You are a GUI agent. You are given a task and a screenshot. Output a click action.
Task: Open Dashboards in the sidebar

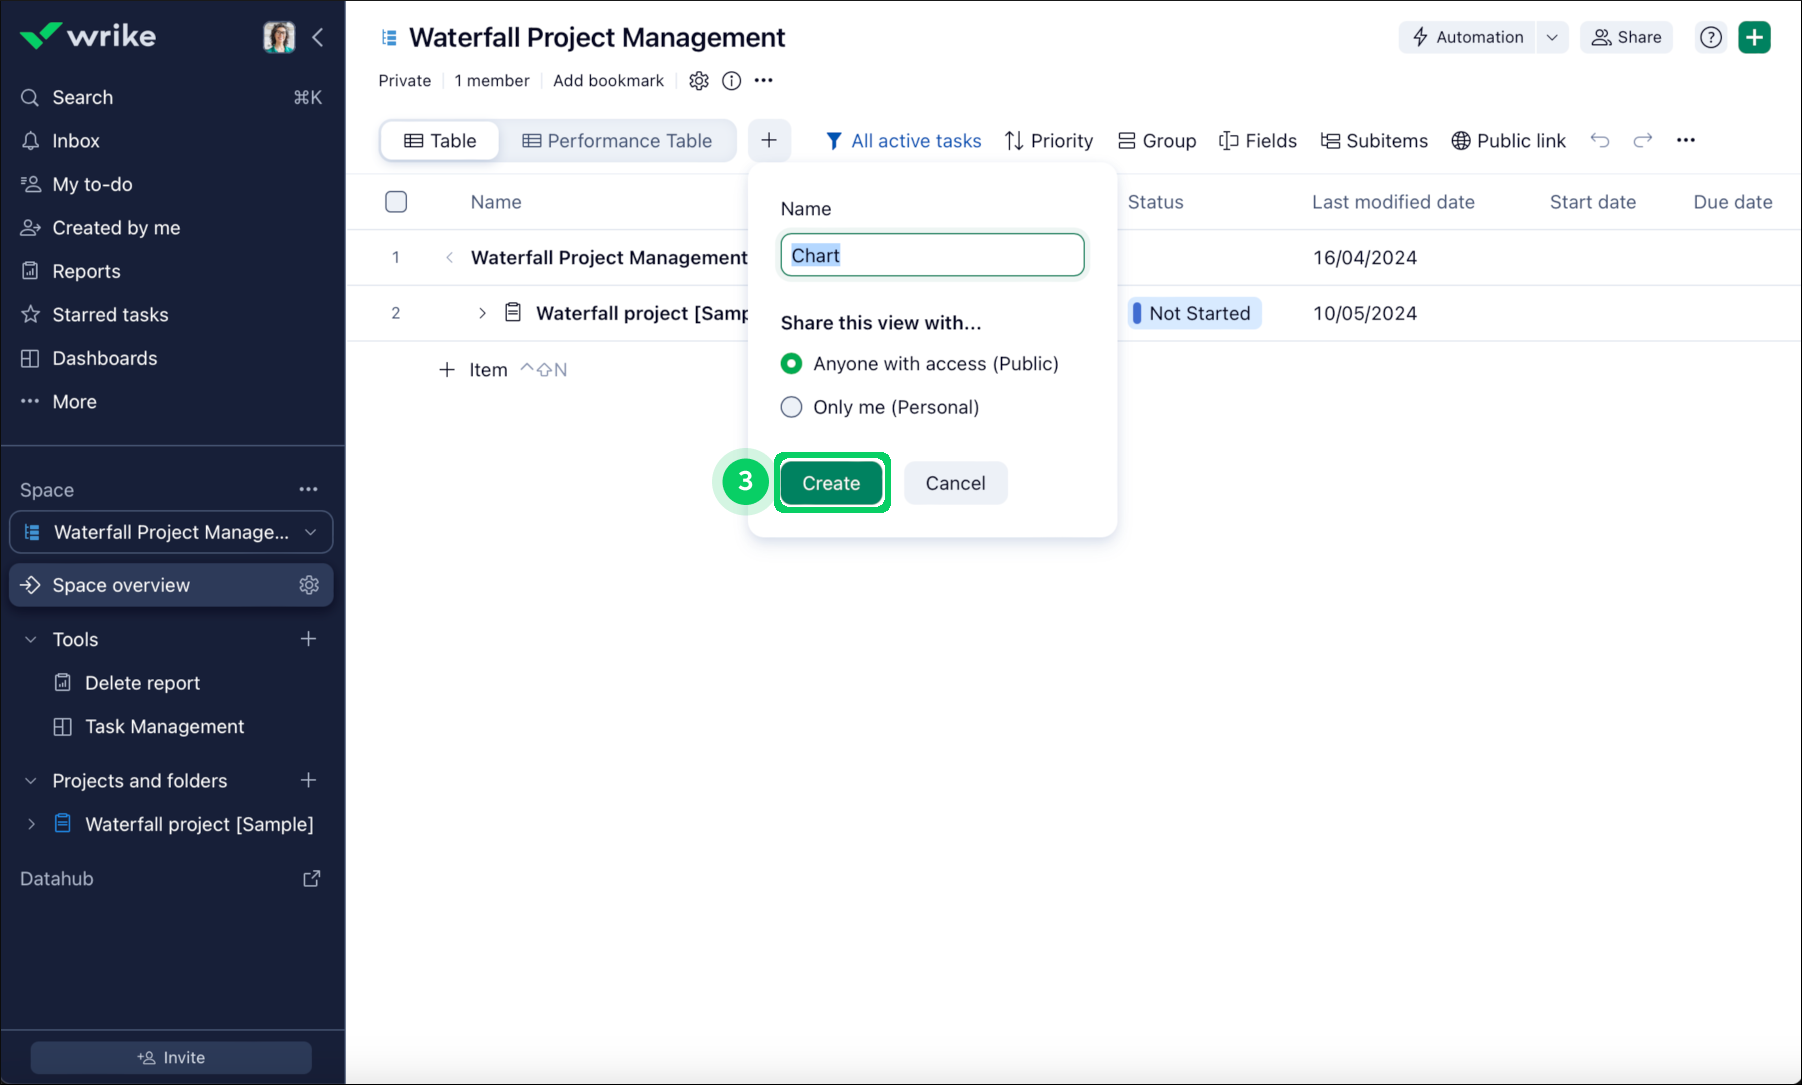[x=104, y=358]
